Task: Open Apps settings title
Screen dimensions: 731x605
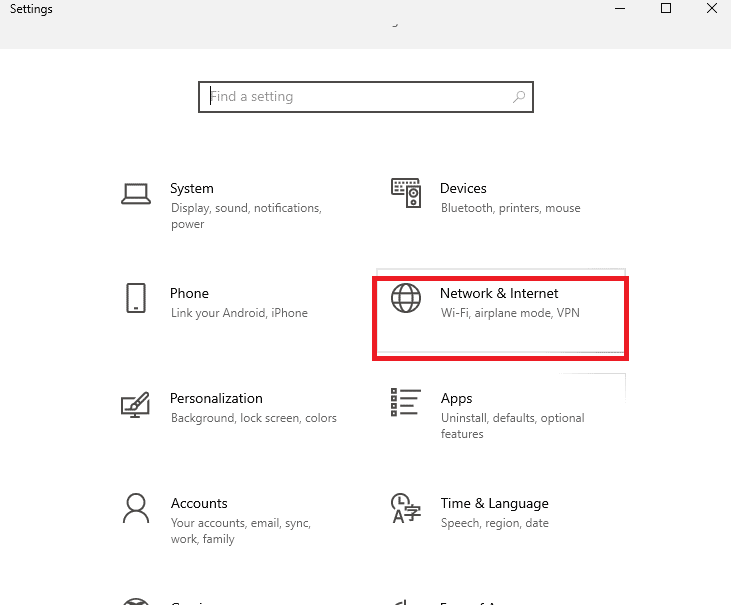Action: tap(456, 399)
